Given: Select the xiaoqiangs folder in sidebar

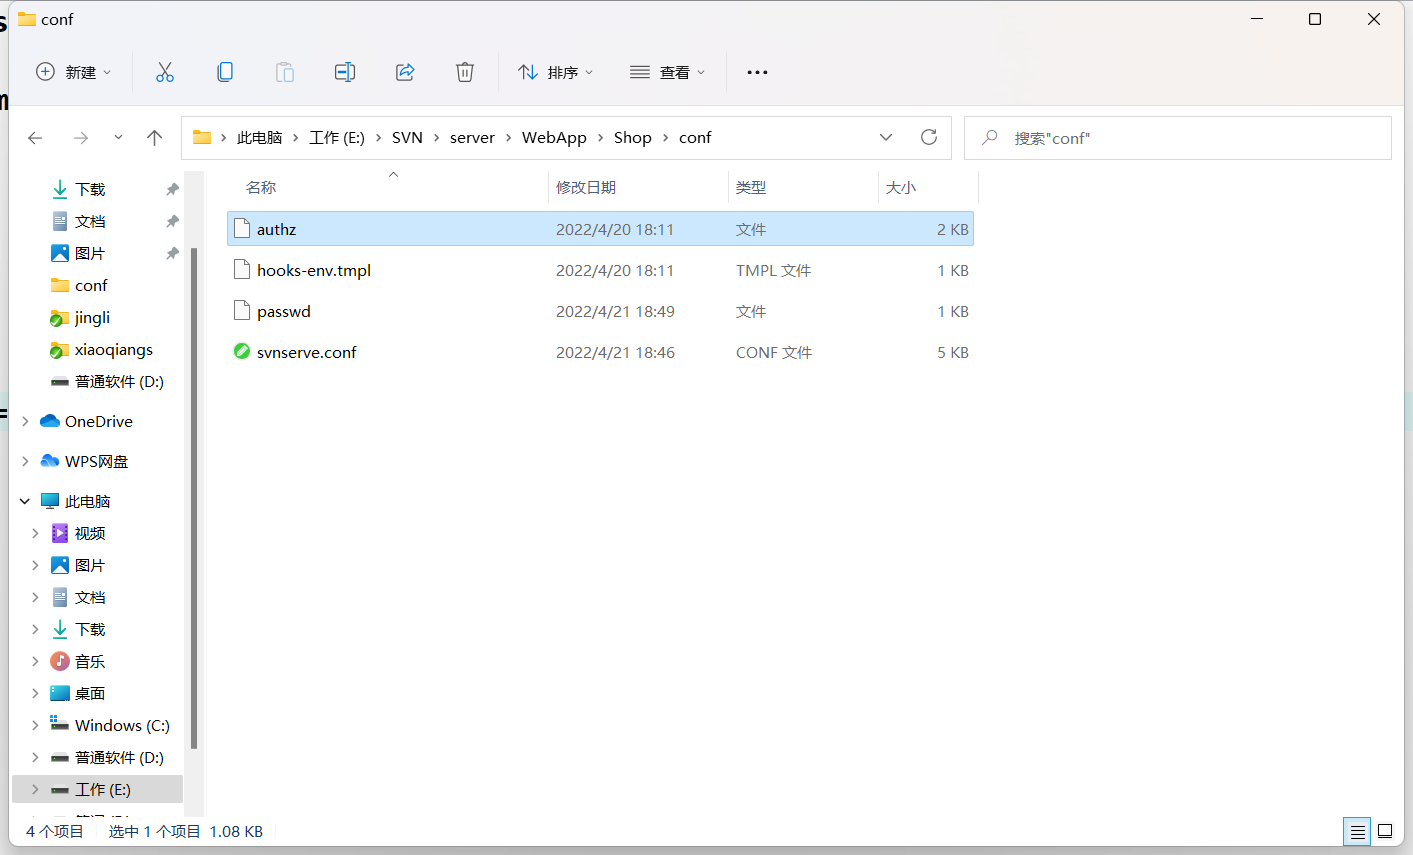Looking at the screenshot, I should [114, 349].
